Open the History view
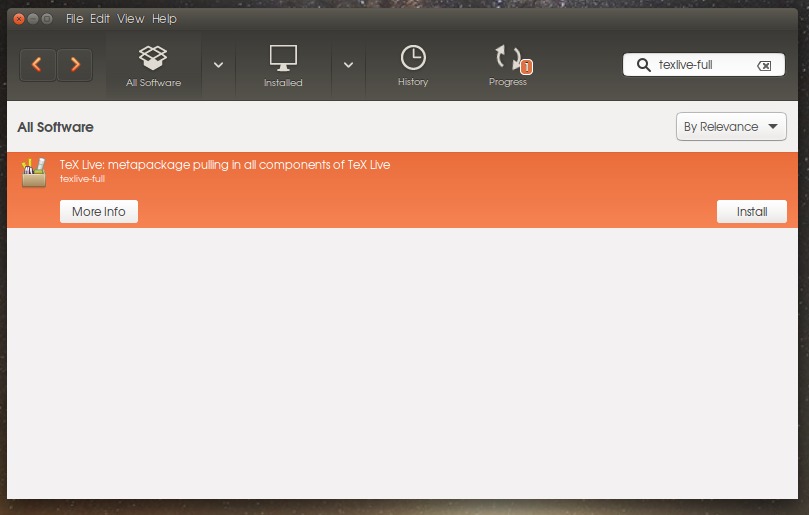 click(412, 65)
